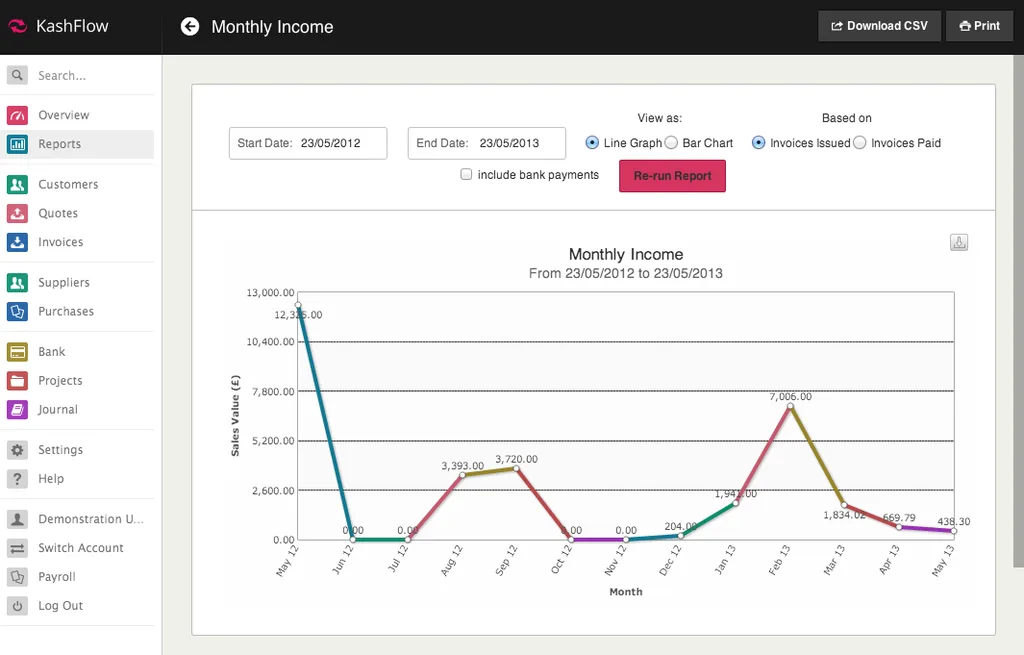Enable include bank payments checkbox
The image size is (1024, 655).
pos(466,174)
